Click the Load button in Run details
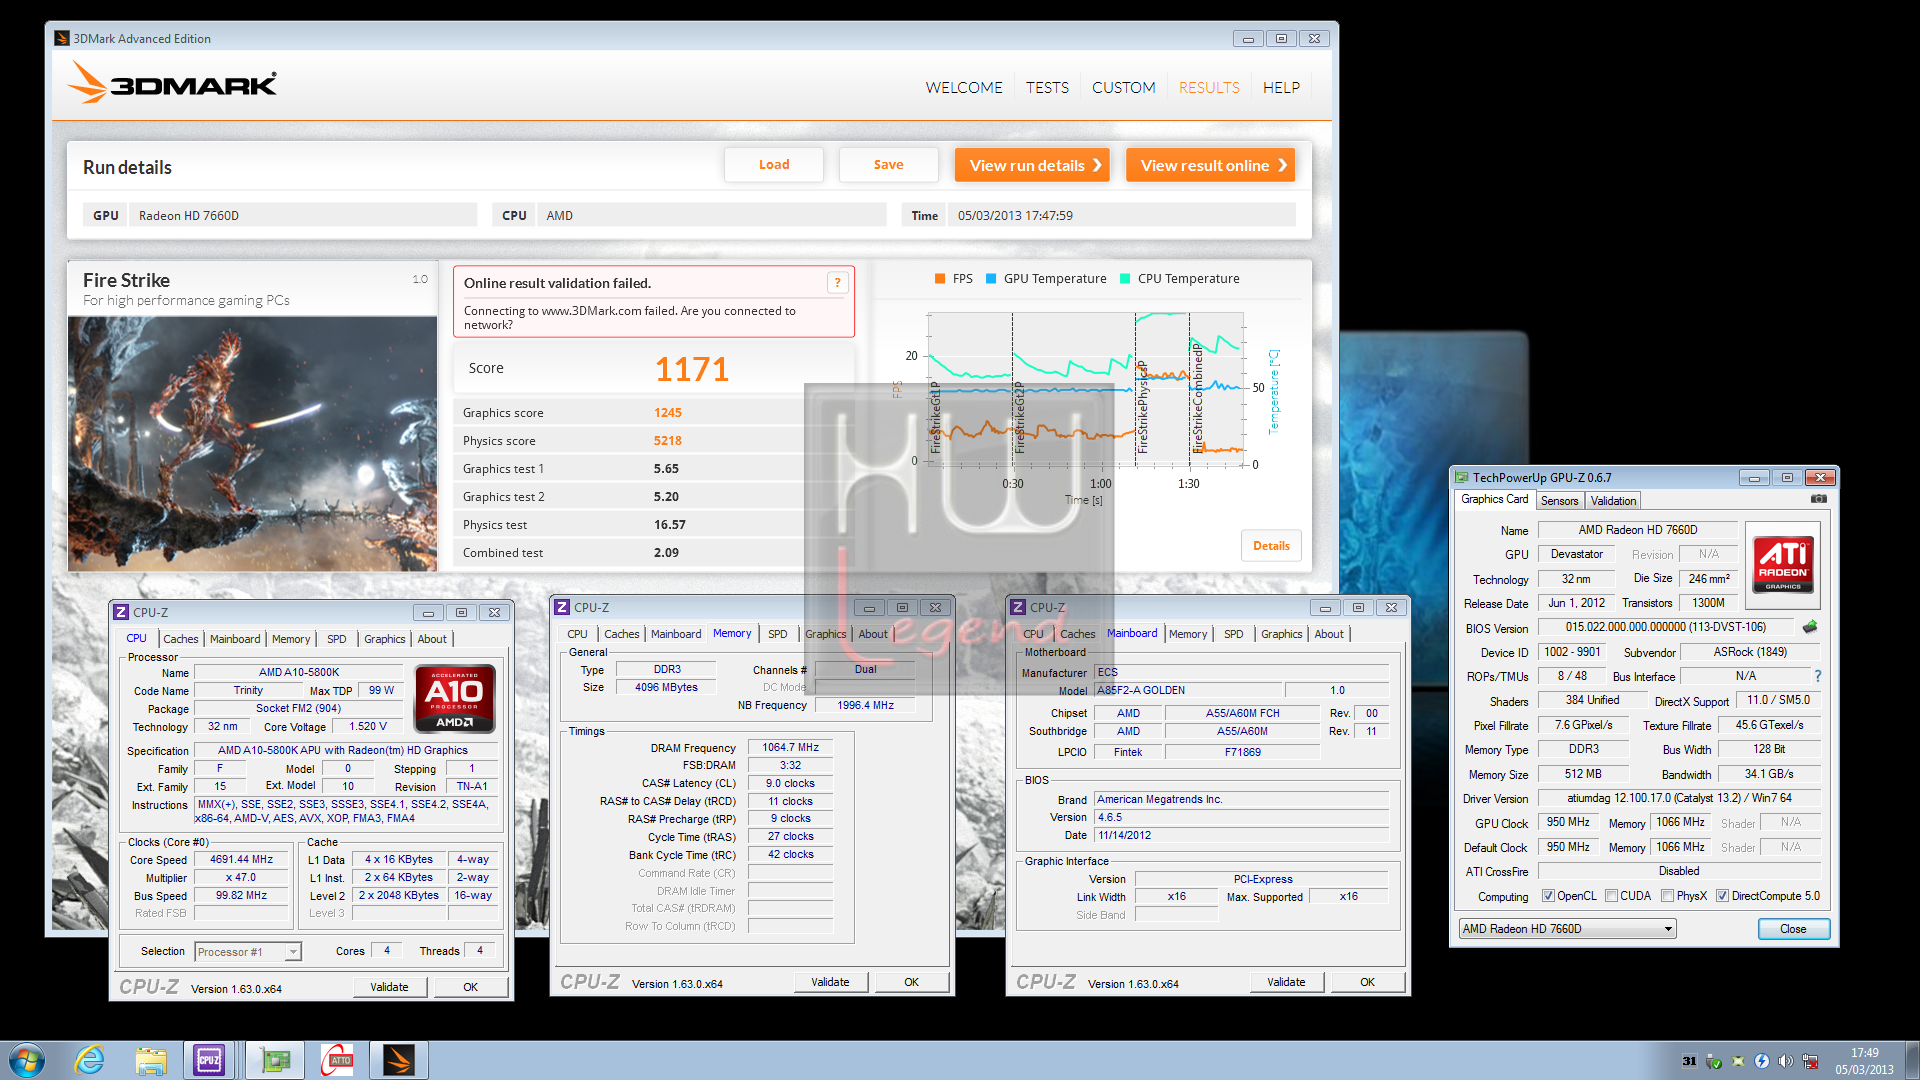This screenshot has width=1920, height=1080. click(x=774, y=165)
